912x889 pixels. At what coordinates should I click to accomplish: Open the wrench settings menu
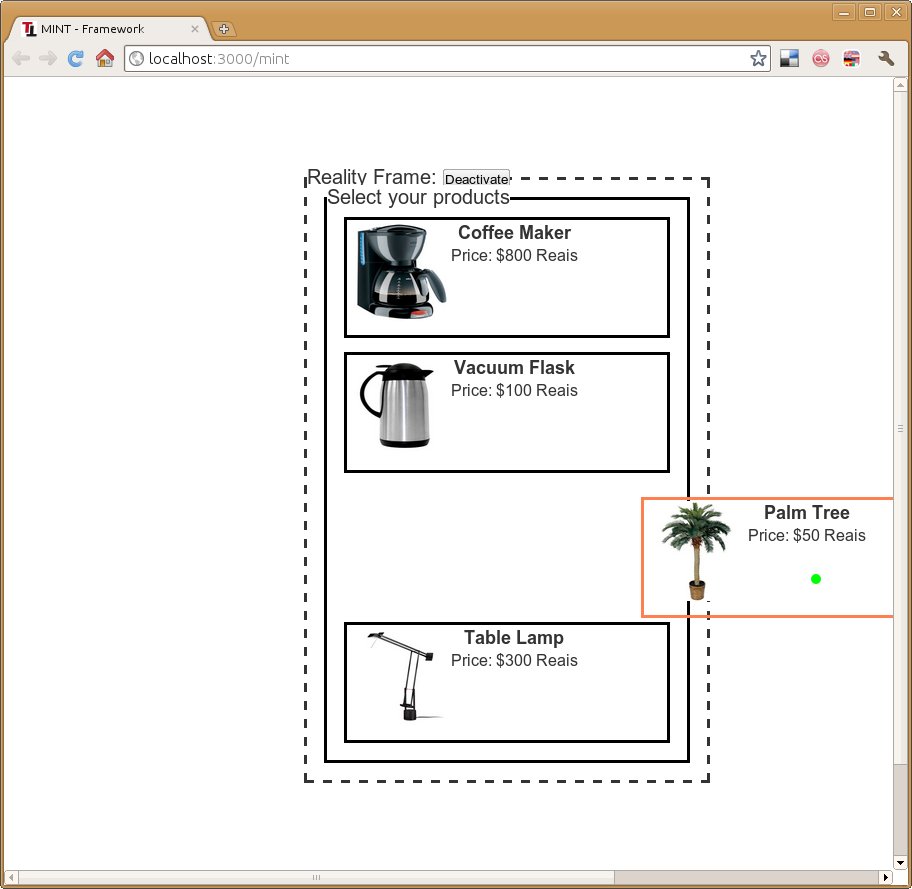click(885, 59)
